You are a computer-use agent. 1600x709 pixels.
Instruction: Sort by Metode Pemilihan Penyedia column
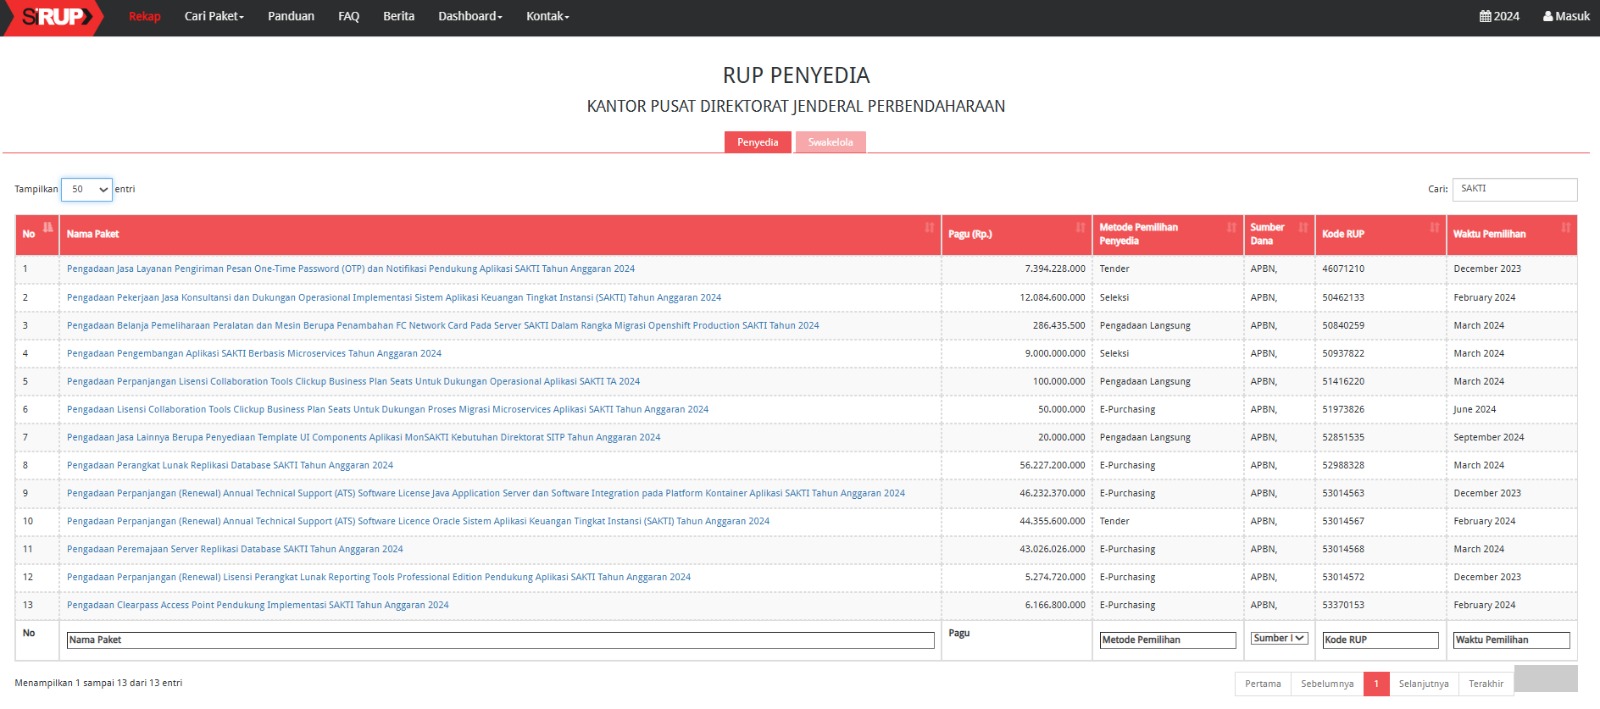click(1168, 234)
